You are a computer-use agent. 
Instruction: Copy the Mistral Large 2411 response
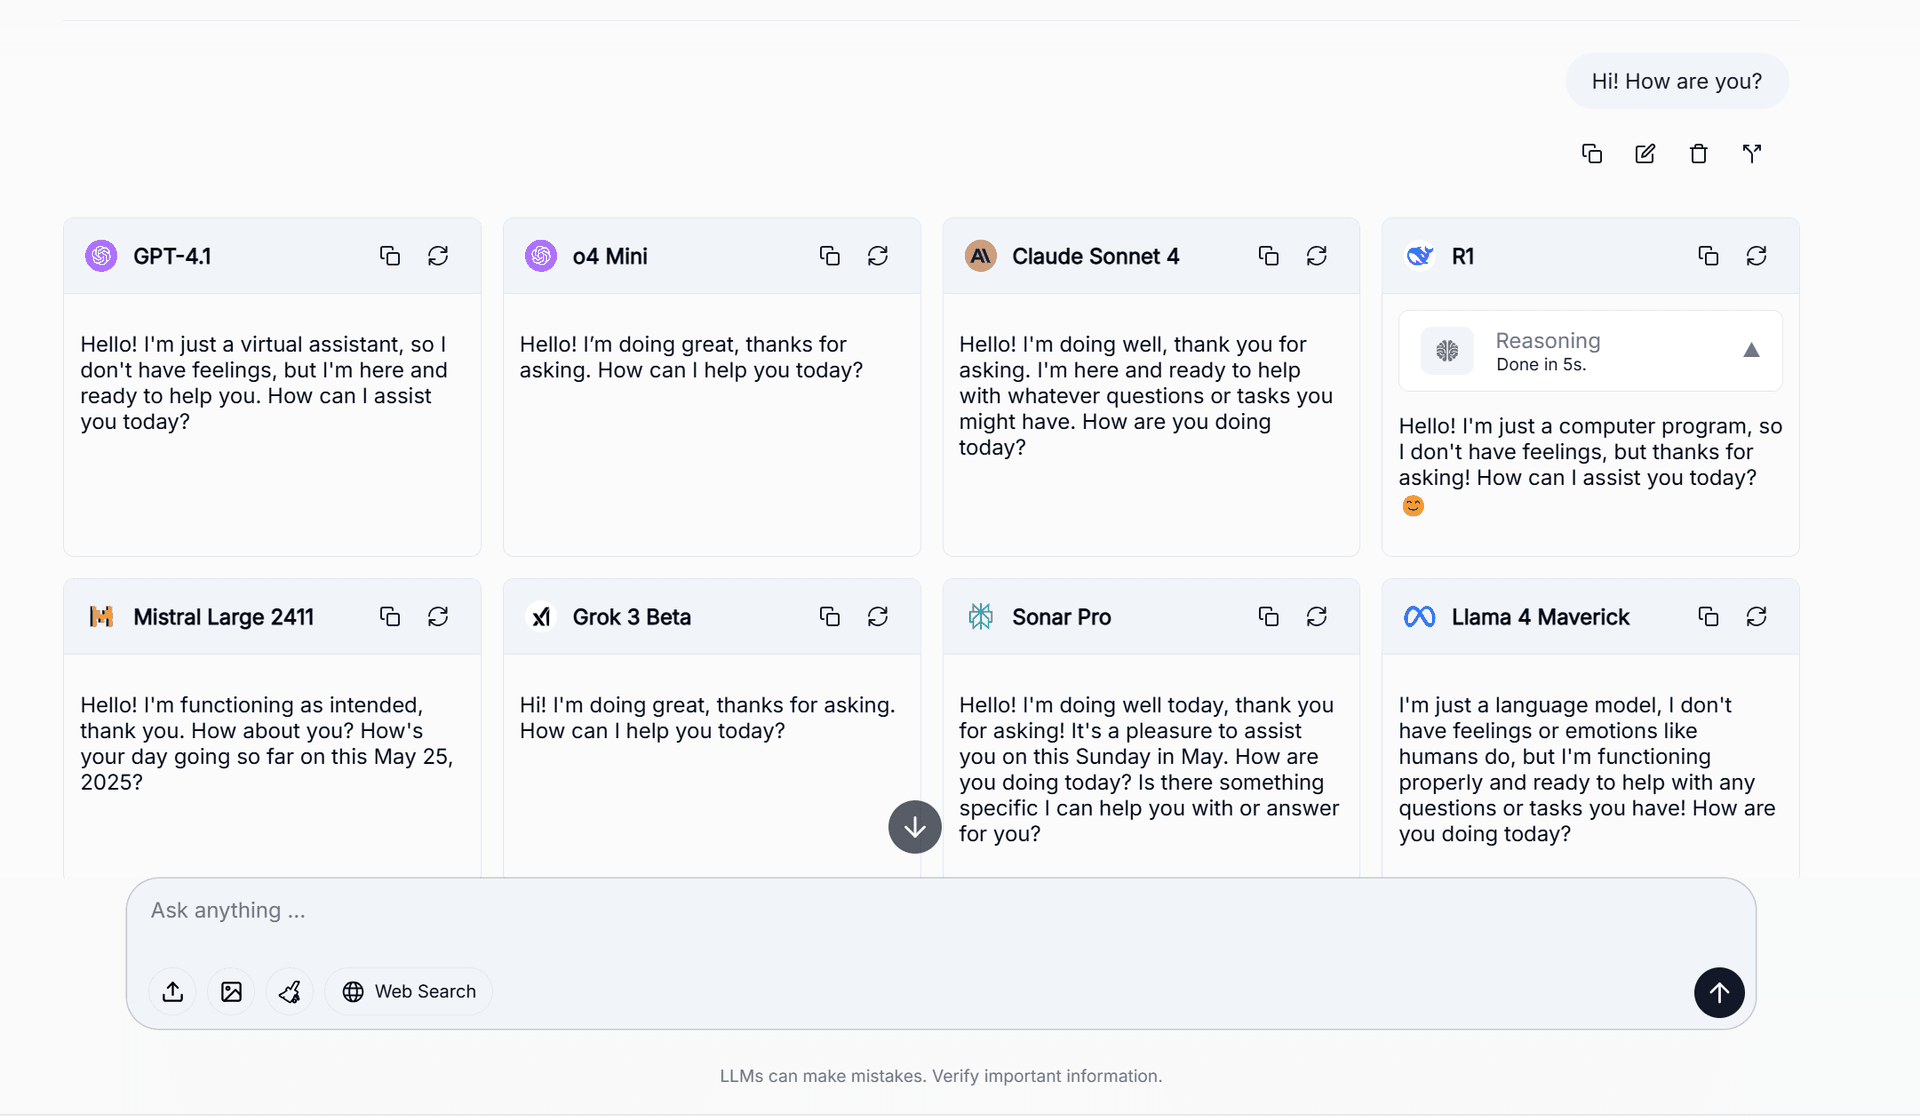[x=389, y=616]
